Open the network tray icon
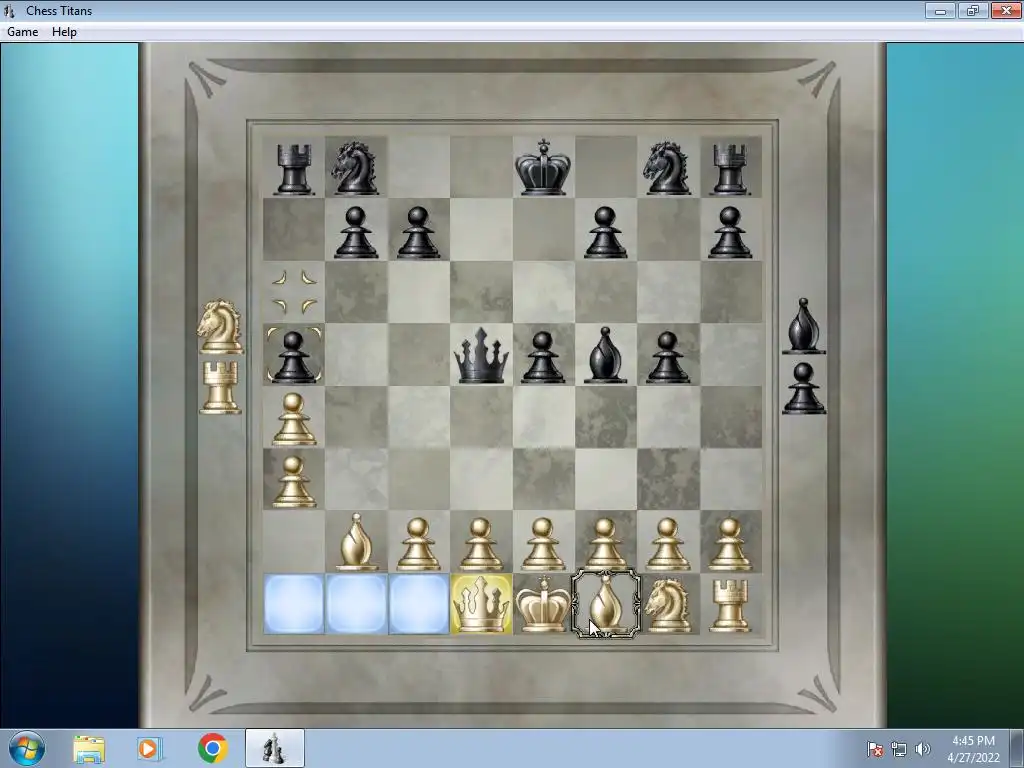 tap(899, 749)
